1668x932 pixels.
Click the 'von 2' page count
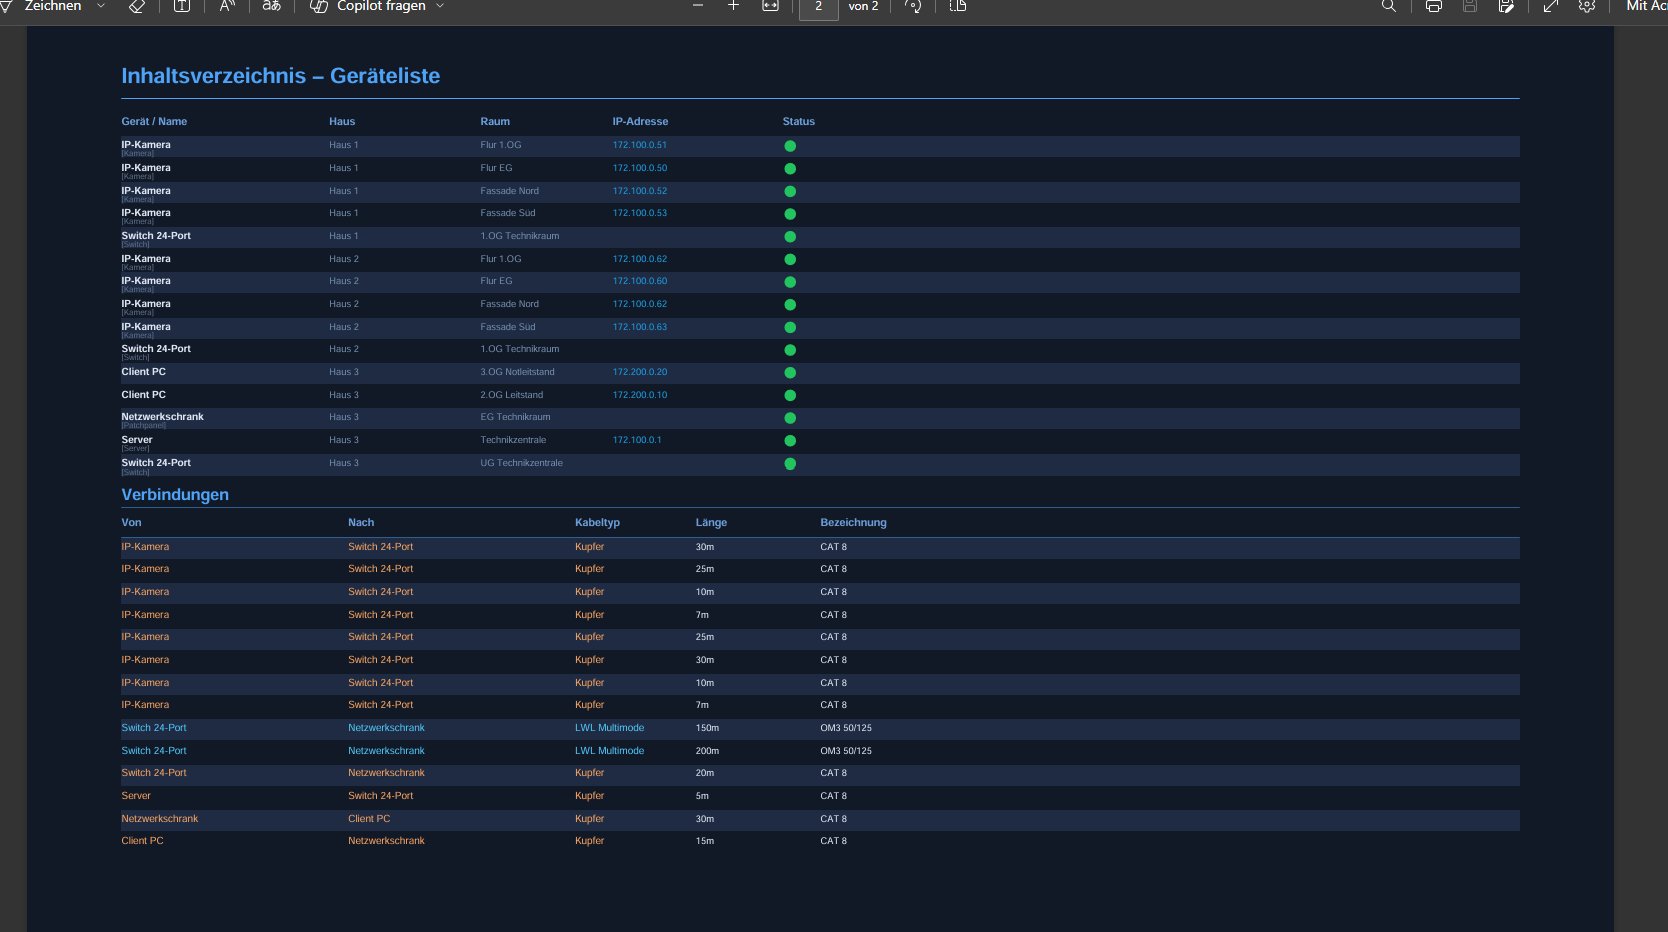click(x=863, y=6)
